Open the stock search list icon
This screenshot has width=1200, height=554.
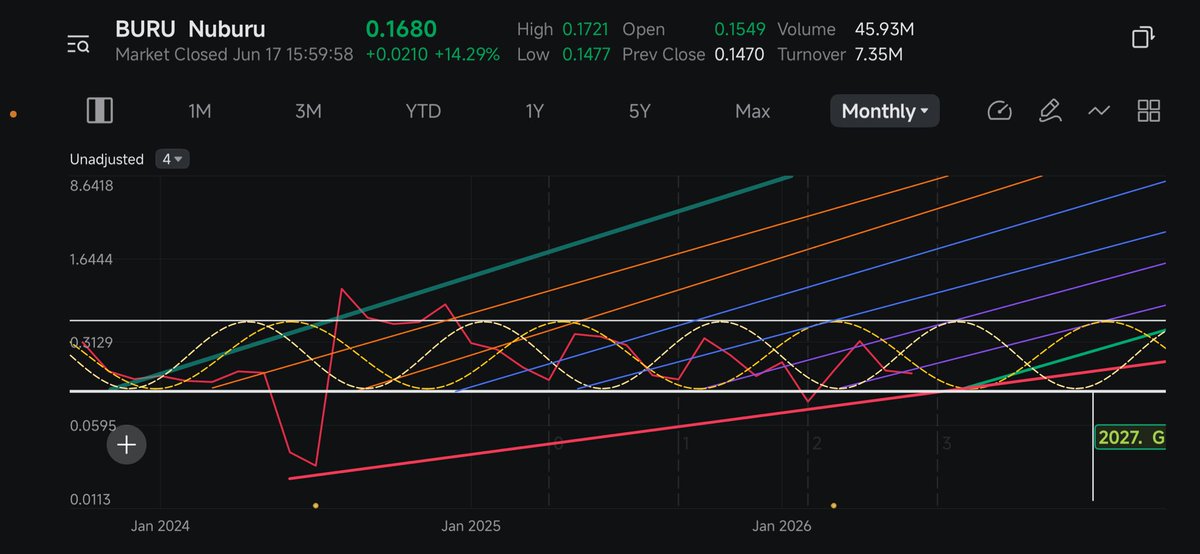(x=78, y=43)
